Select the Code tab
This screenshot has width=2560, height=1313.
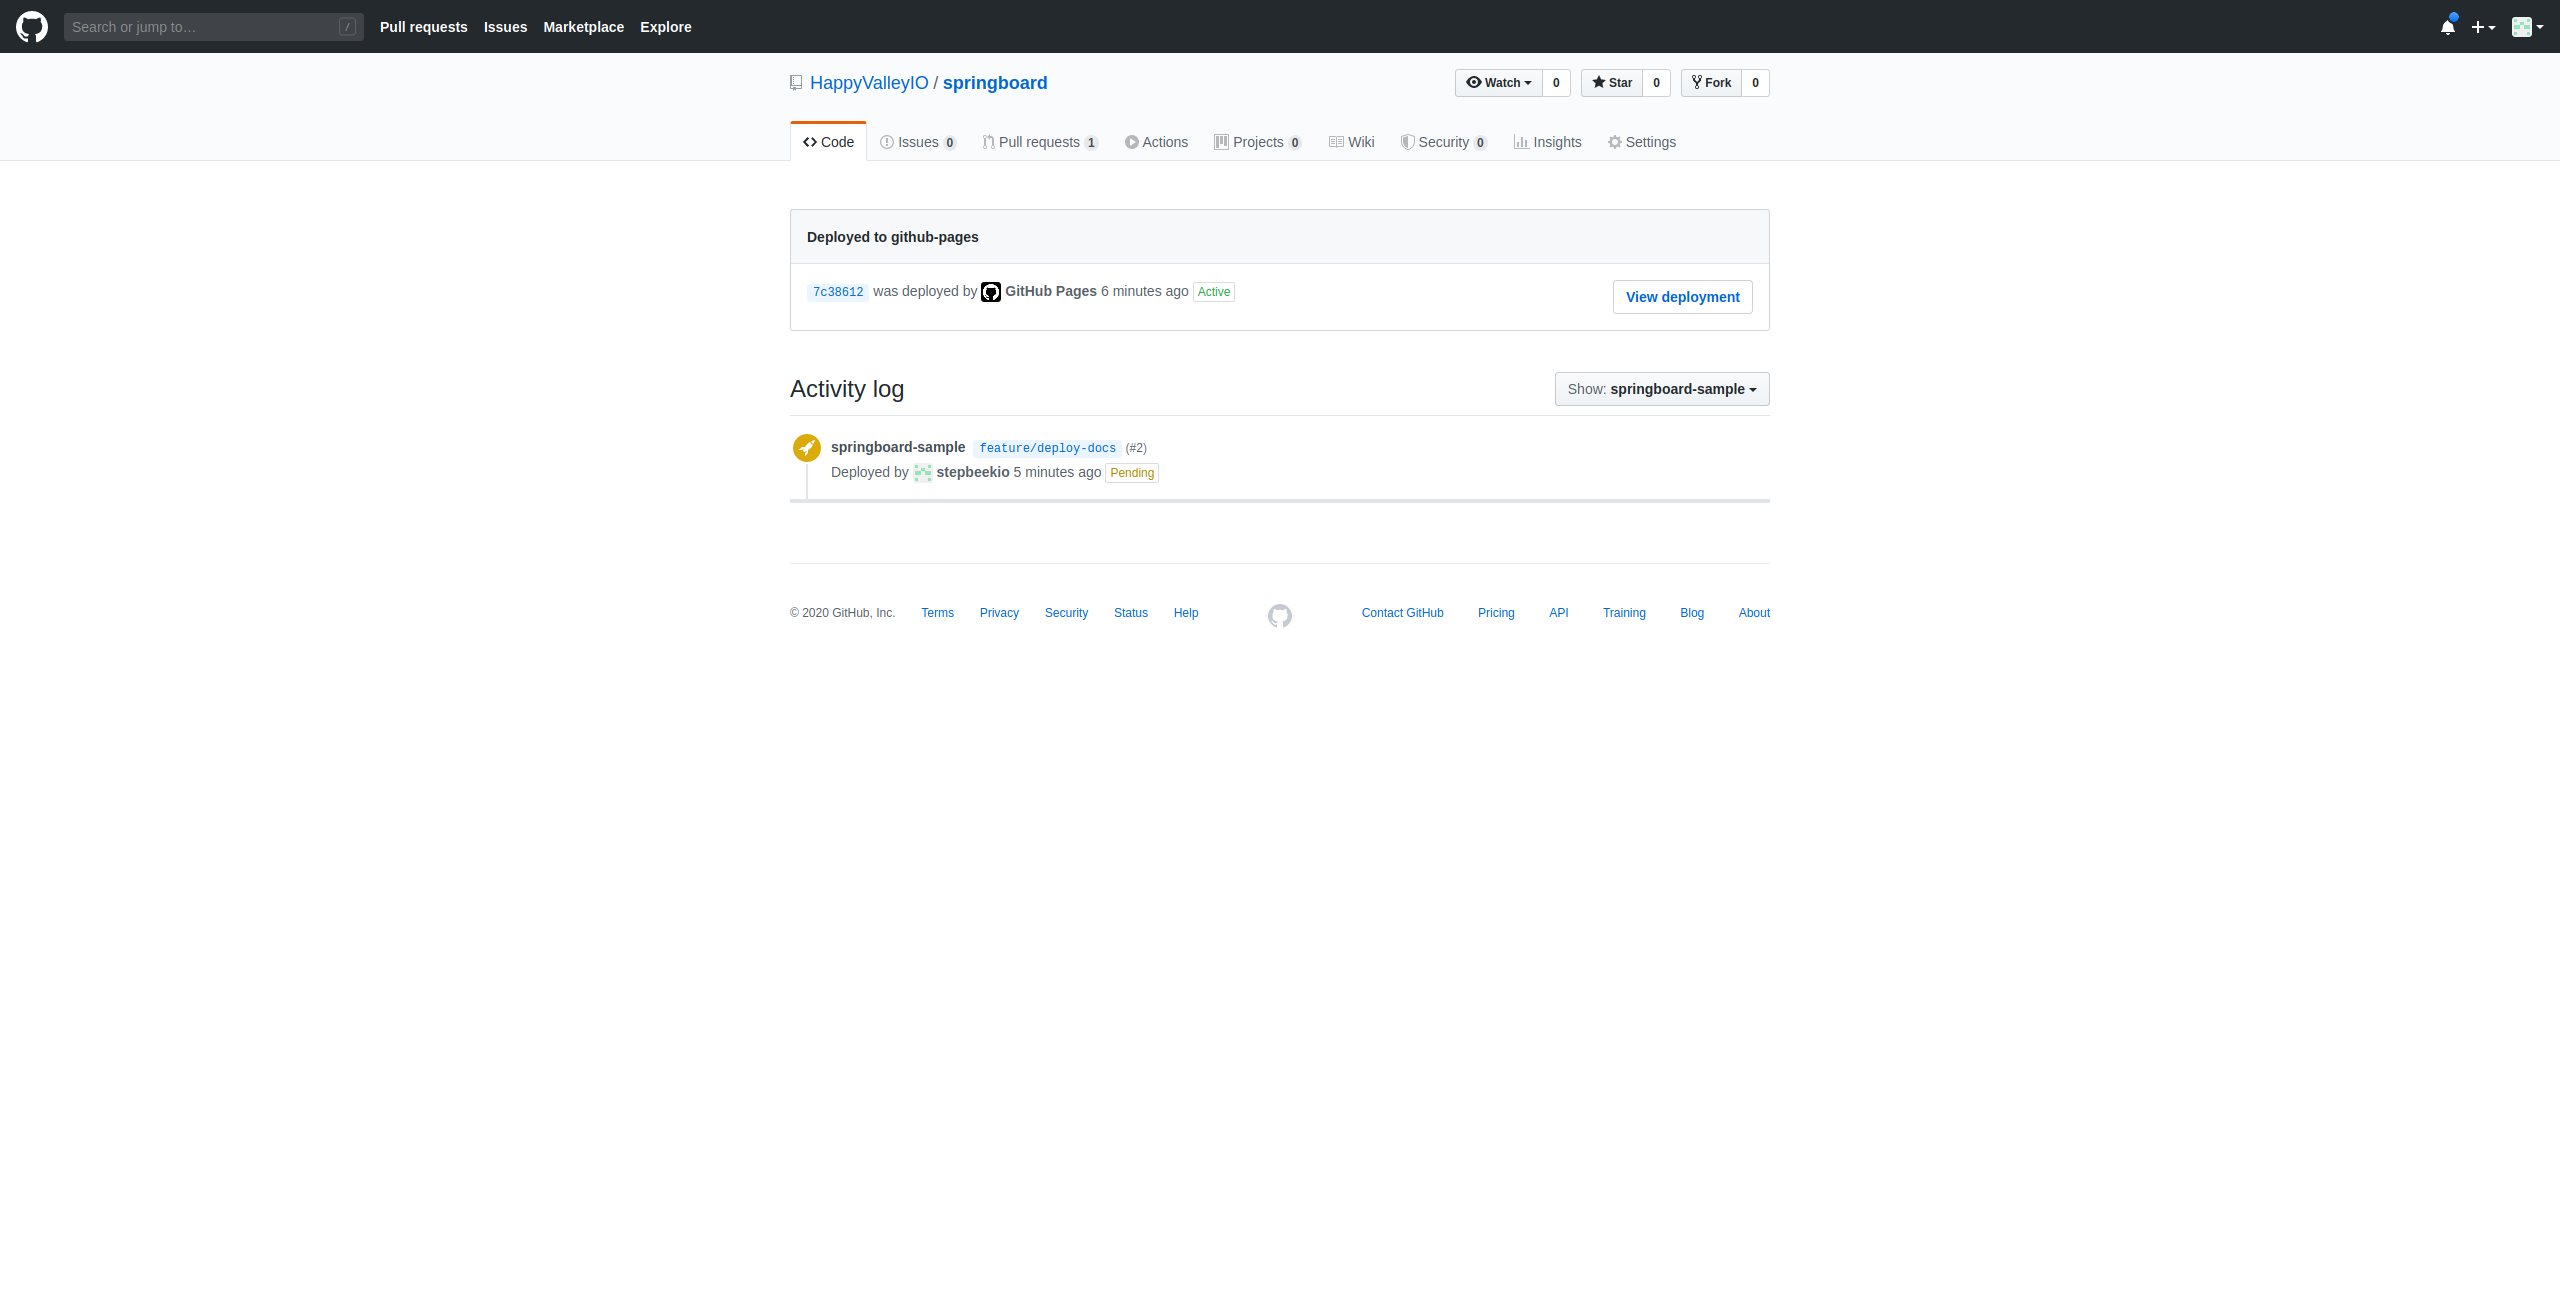pyautogui.click(x=828, y=142)
